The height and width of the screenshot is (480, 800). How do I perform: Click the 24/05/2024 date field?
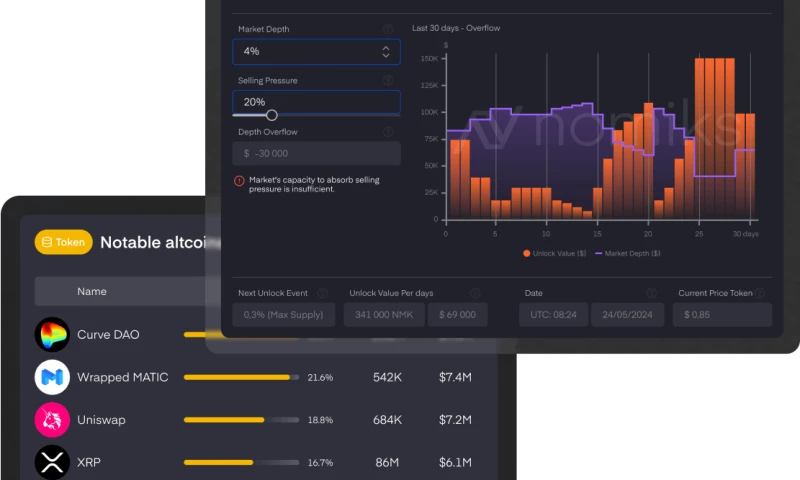627,315
